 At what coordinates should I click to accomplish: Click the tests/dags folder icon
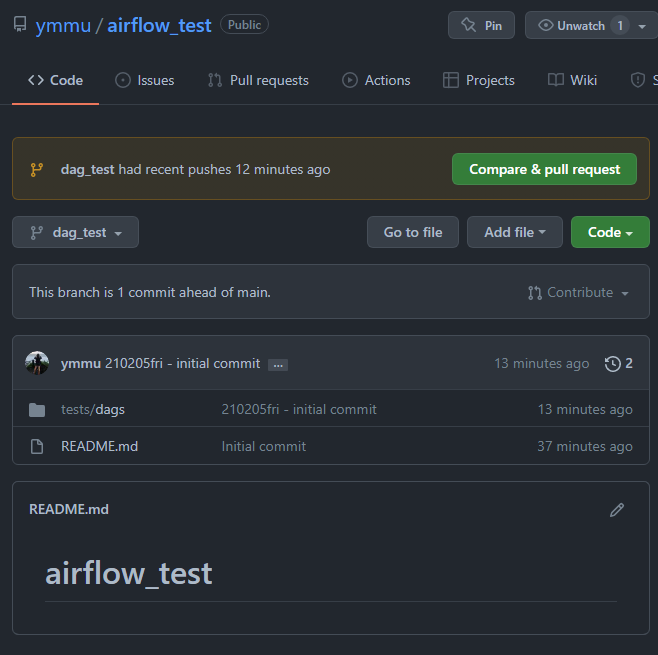click(37, 410)
